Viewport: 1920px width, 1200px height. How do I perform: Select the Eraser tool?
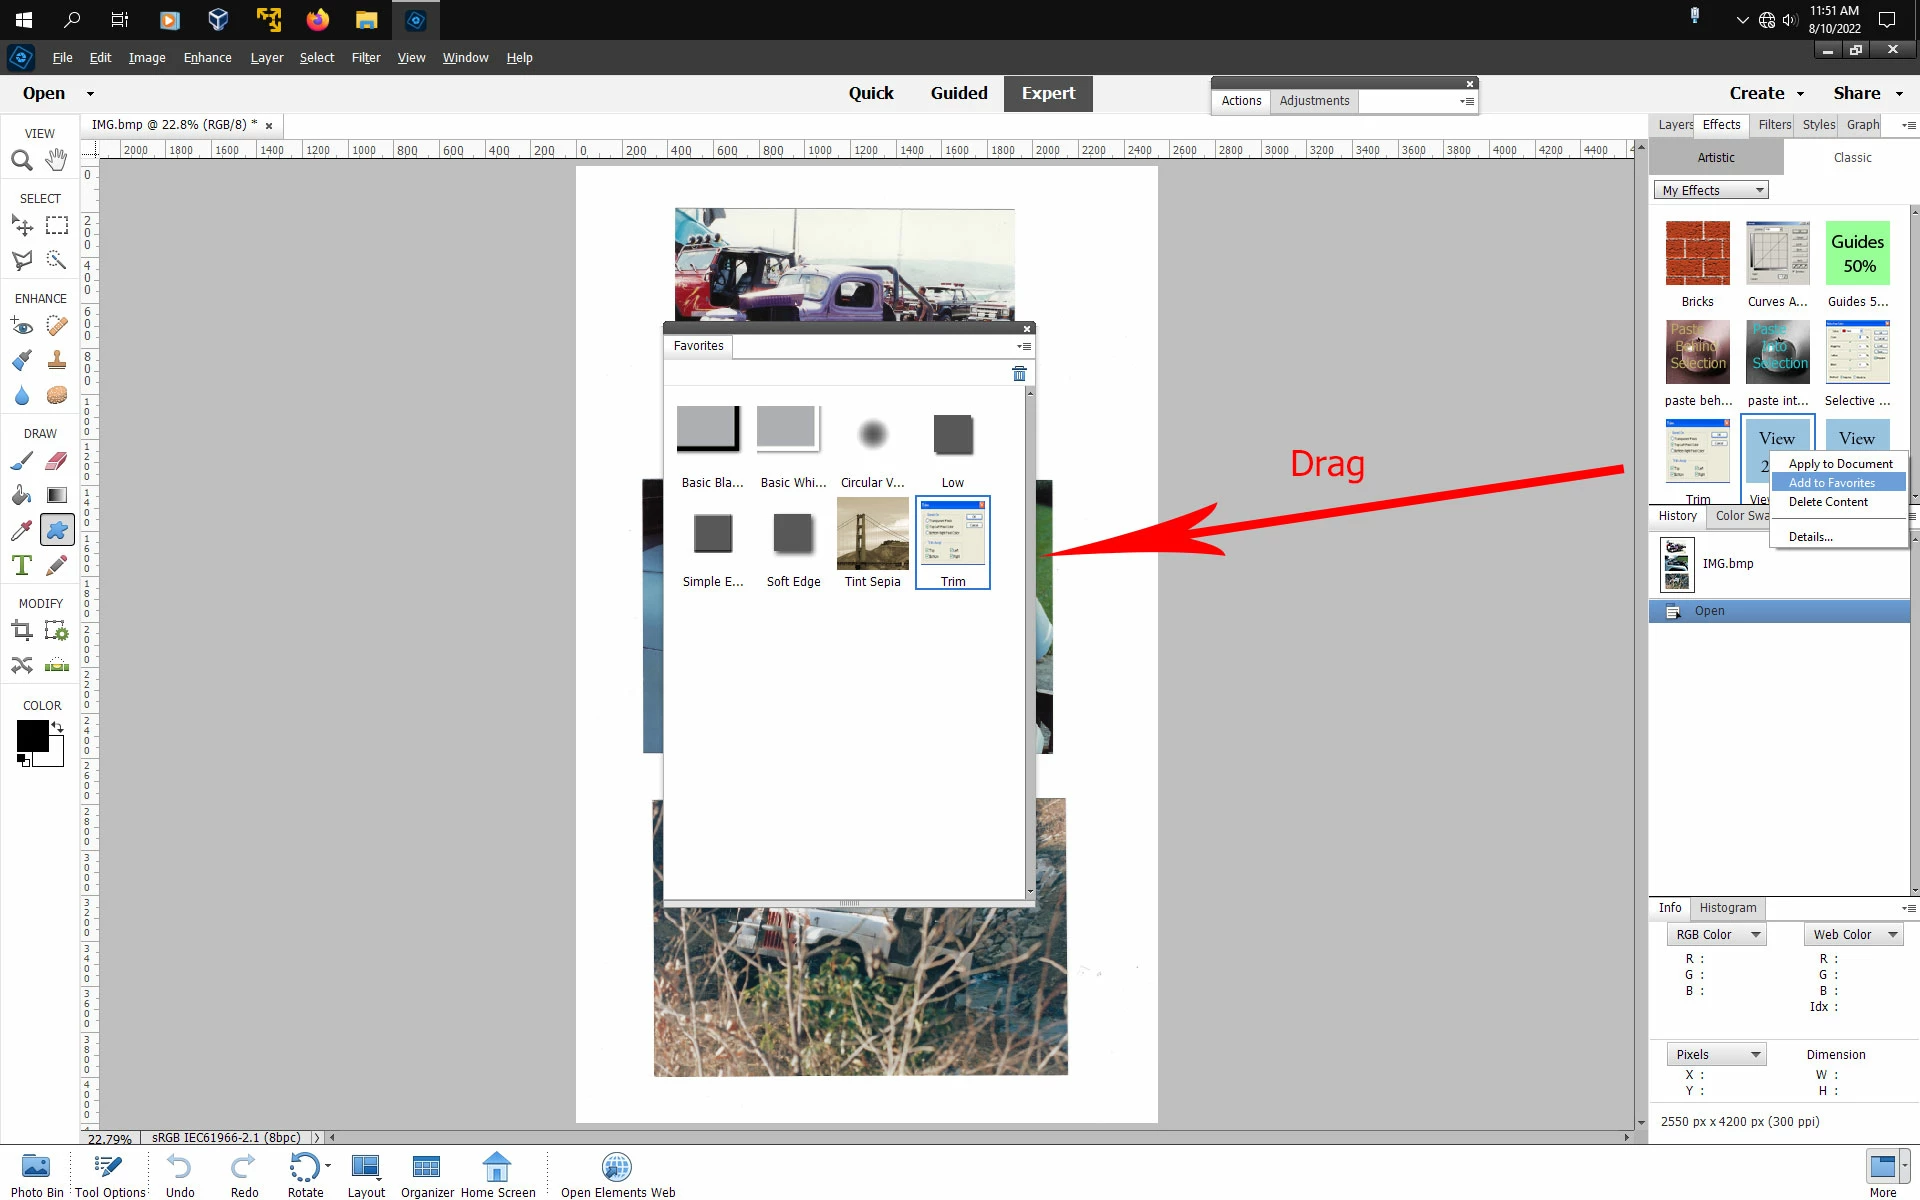(x=57, y=461)
